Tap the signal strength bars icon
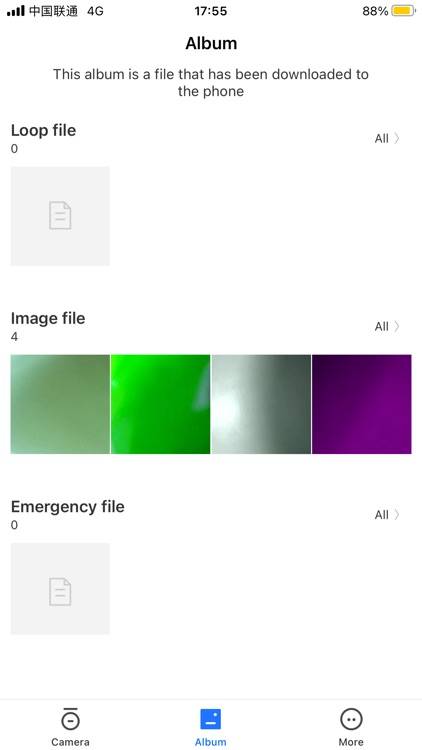This screenshot has width=422, height=750. pos(15,11)
